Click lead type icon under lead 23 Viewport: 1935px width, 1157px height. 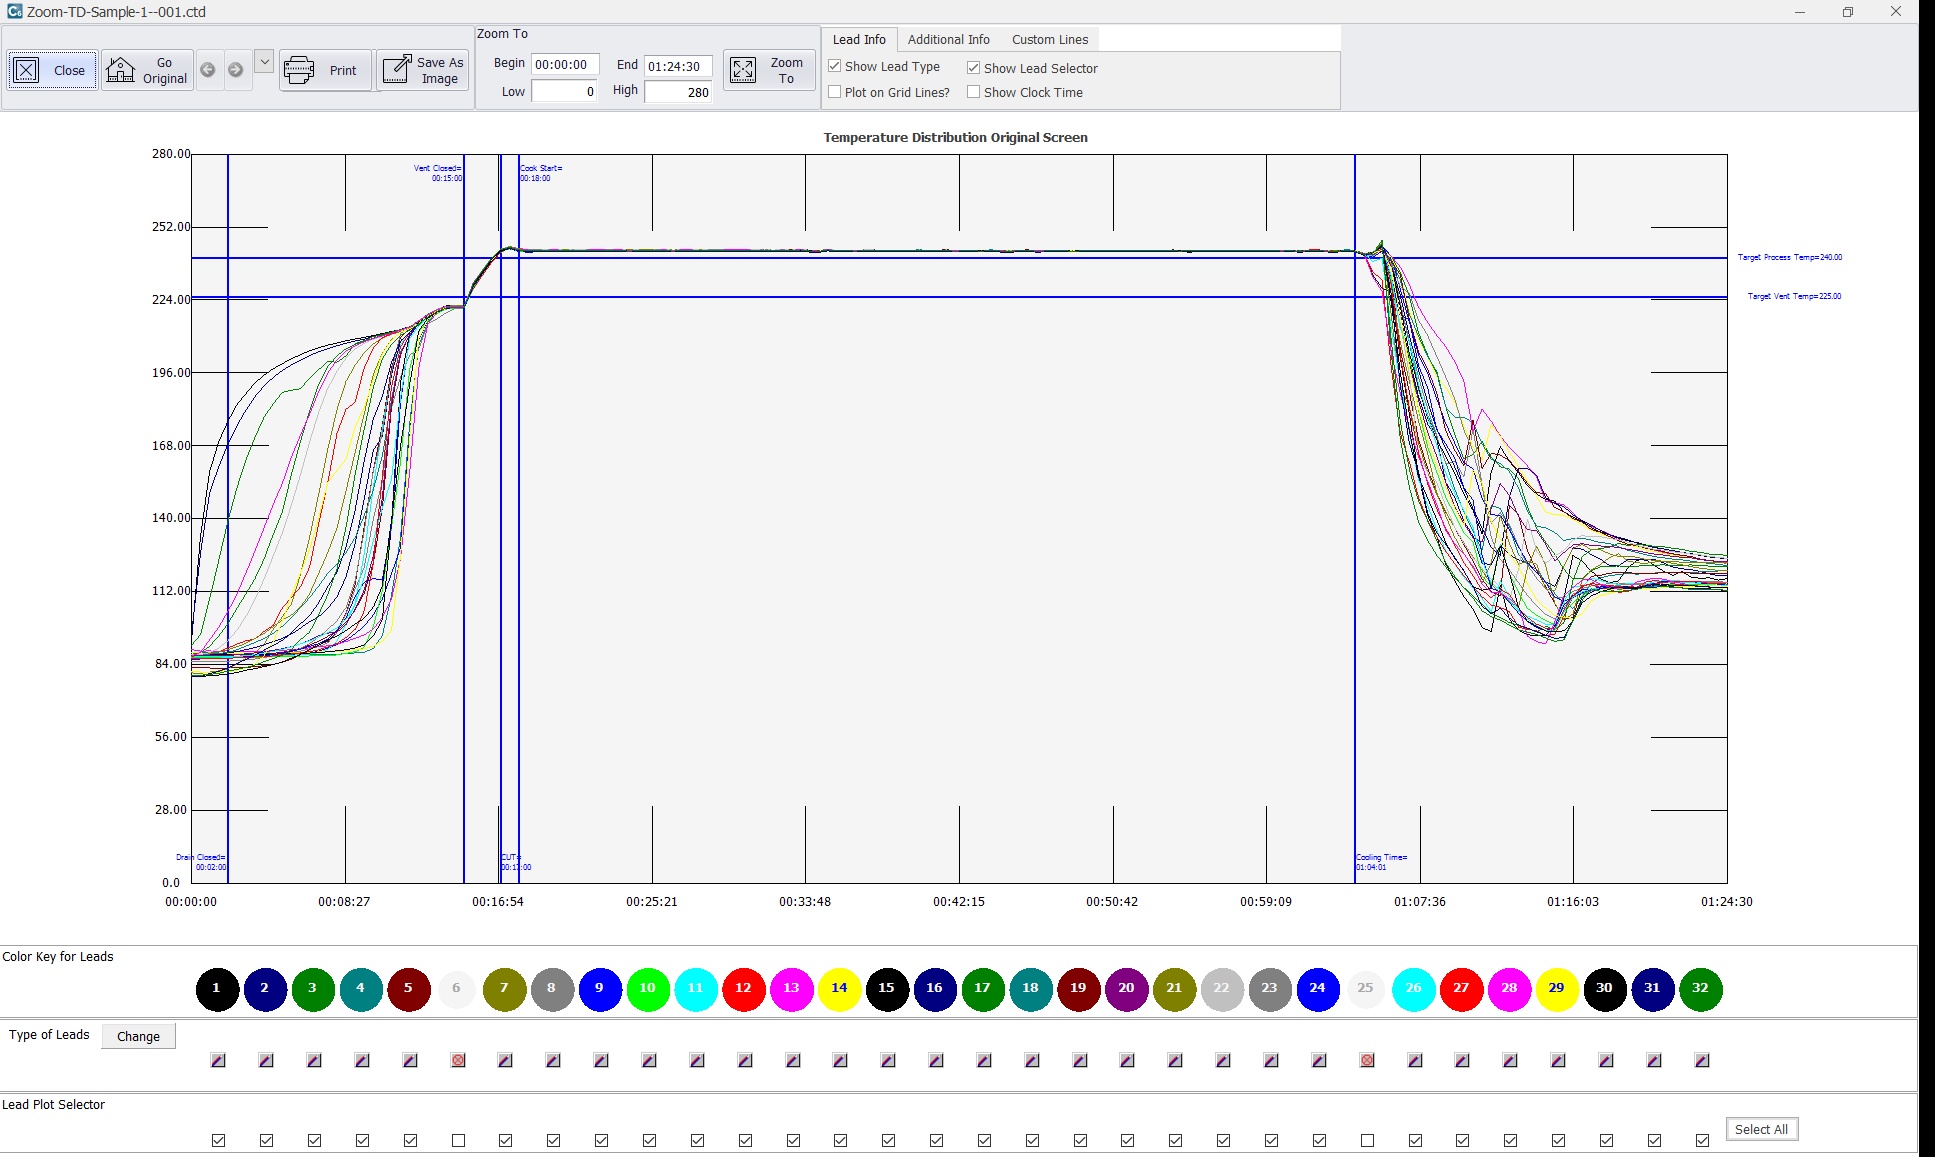pos(1271,1060)
